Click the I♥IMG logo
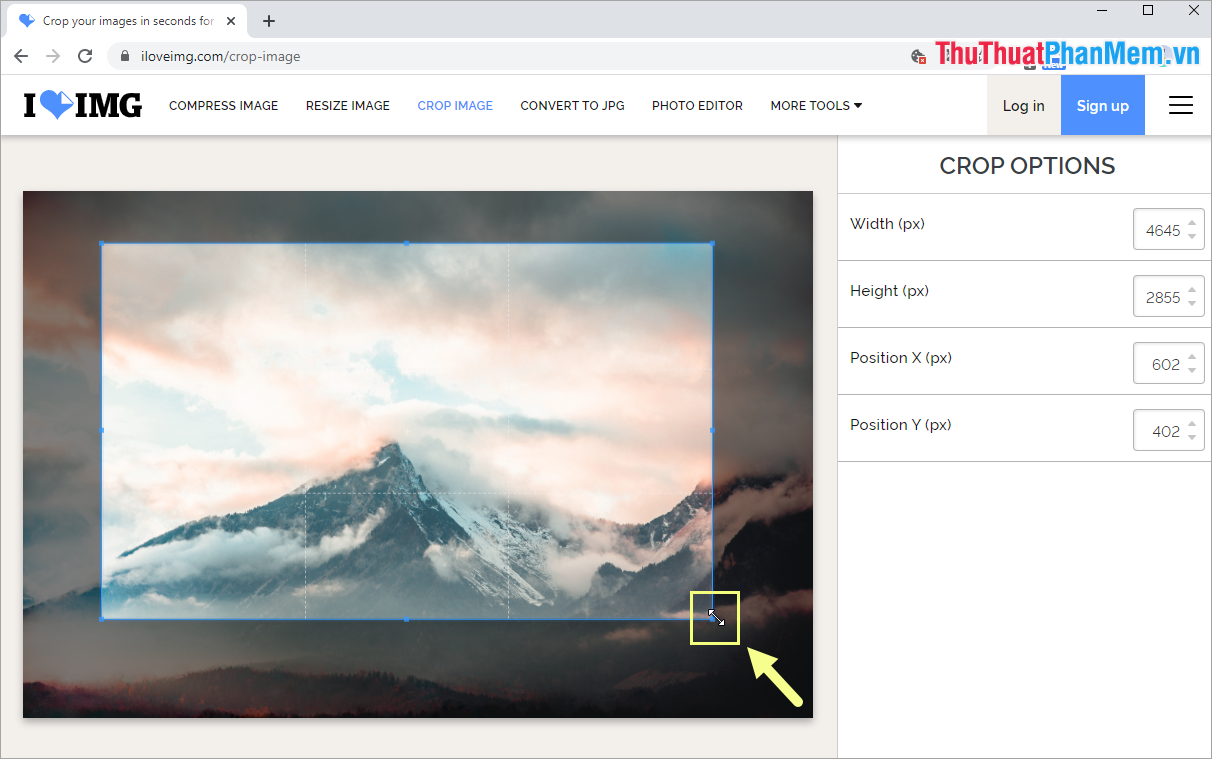 pos(82,104)
